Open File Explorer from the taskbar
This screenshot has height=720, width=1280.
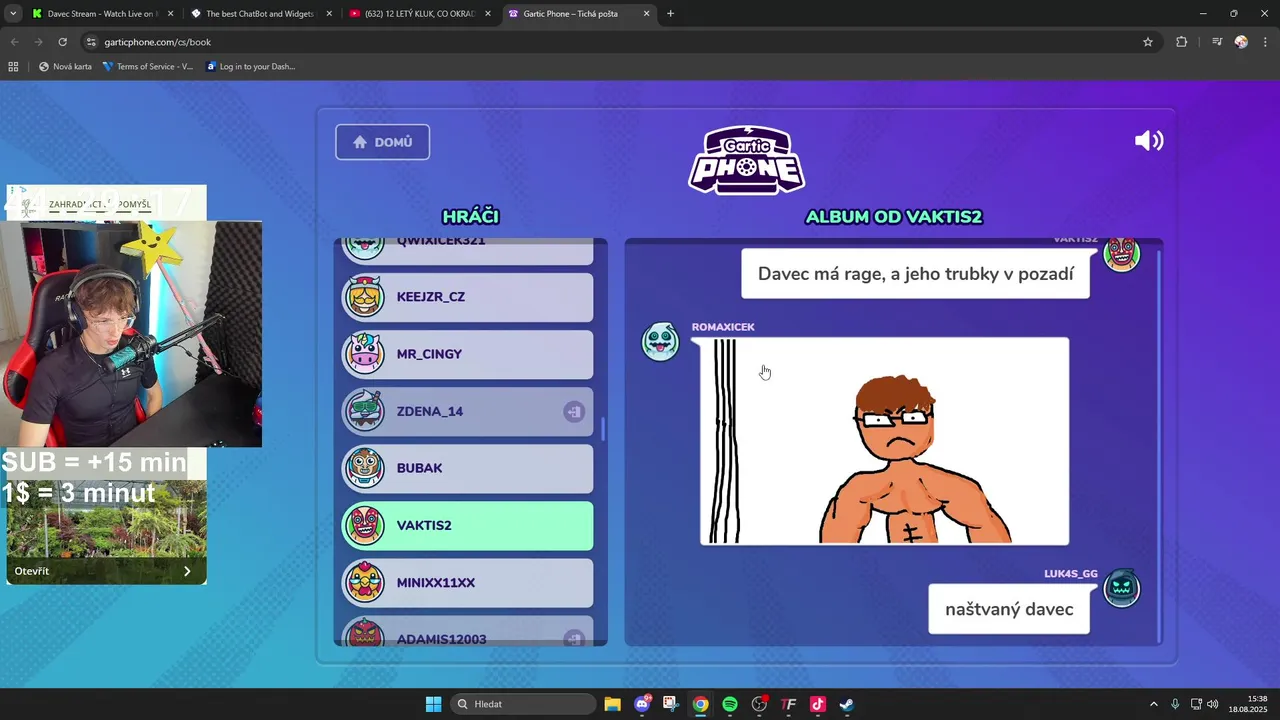[613, 704]
